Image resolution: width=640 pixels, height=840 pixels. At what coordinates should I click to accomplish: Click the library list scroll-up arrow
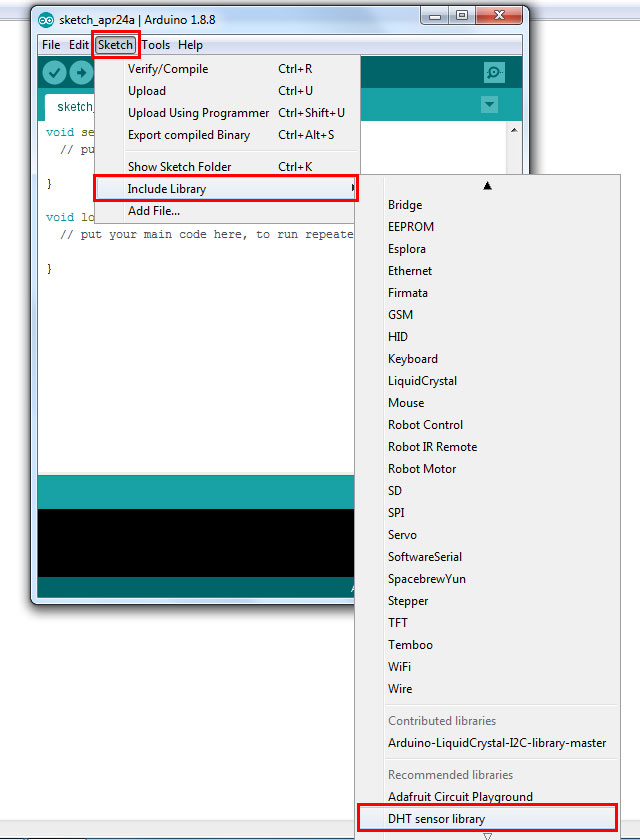[x=487, y=186]
